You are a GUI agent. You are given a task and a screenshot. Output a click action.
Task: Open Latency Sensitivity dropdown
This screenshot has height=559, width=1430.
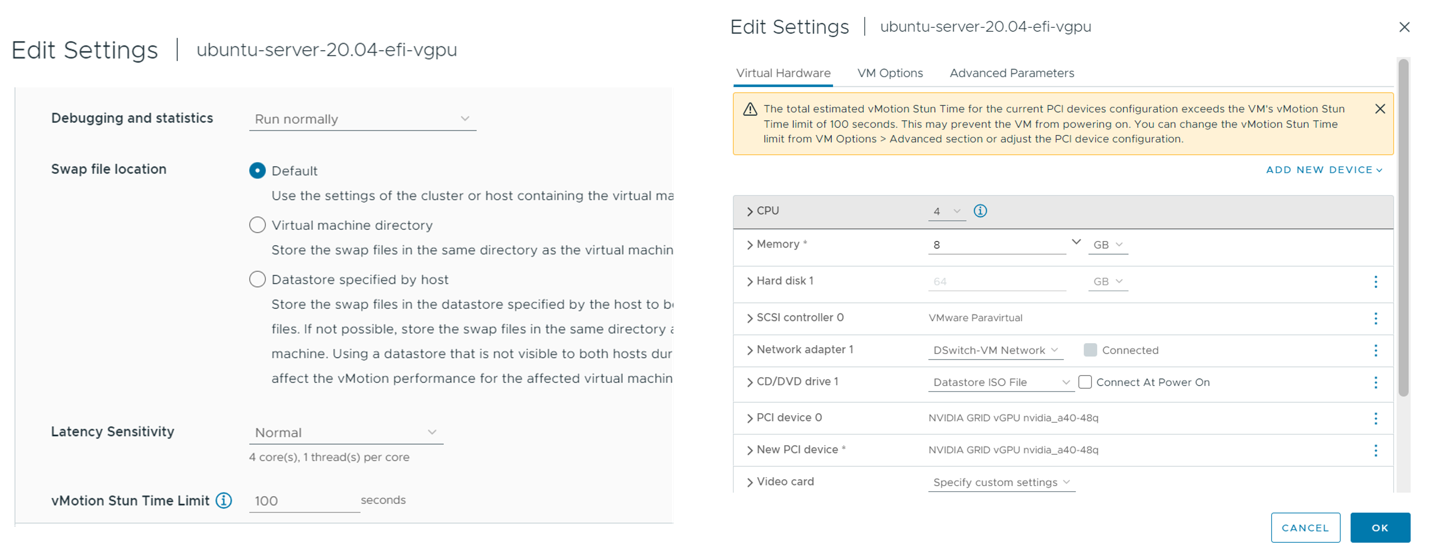345,432
